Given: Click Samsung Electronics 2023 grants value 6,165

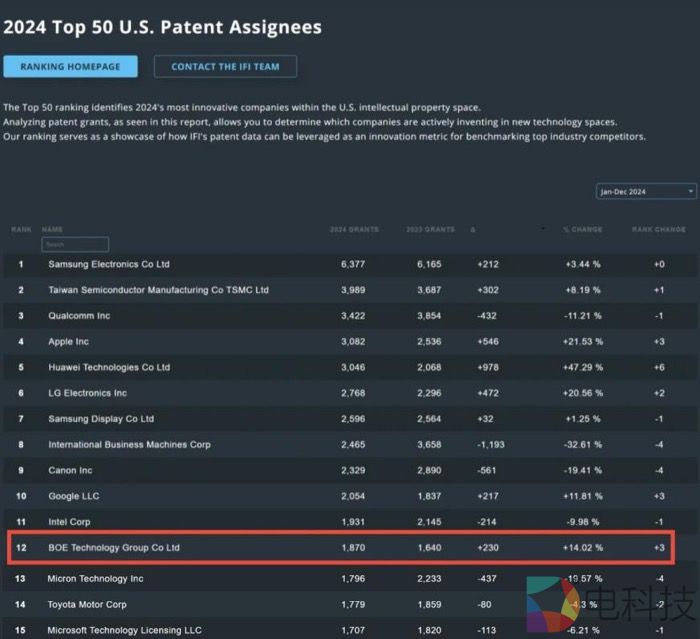Looking at the screenshot, I should coord(429,264).
